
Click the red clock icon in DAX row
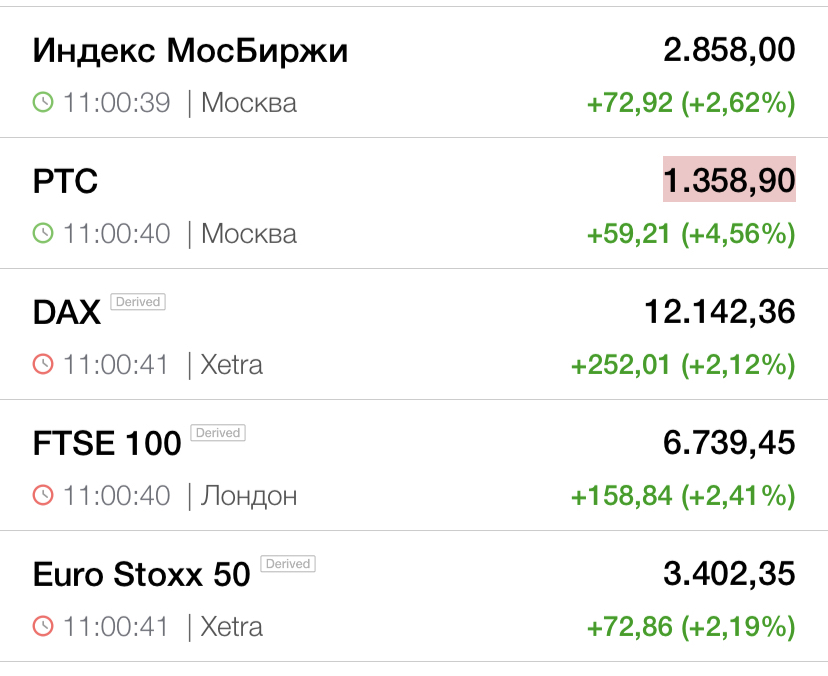[43, 365]
